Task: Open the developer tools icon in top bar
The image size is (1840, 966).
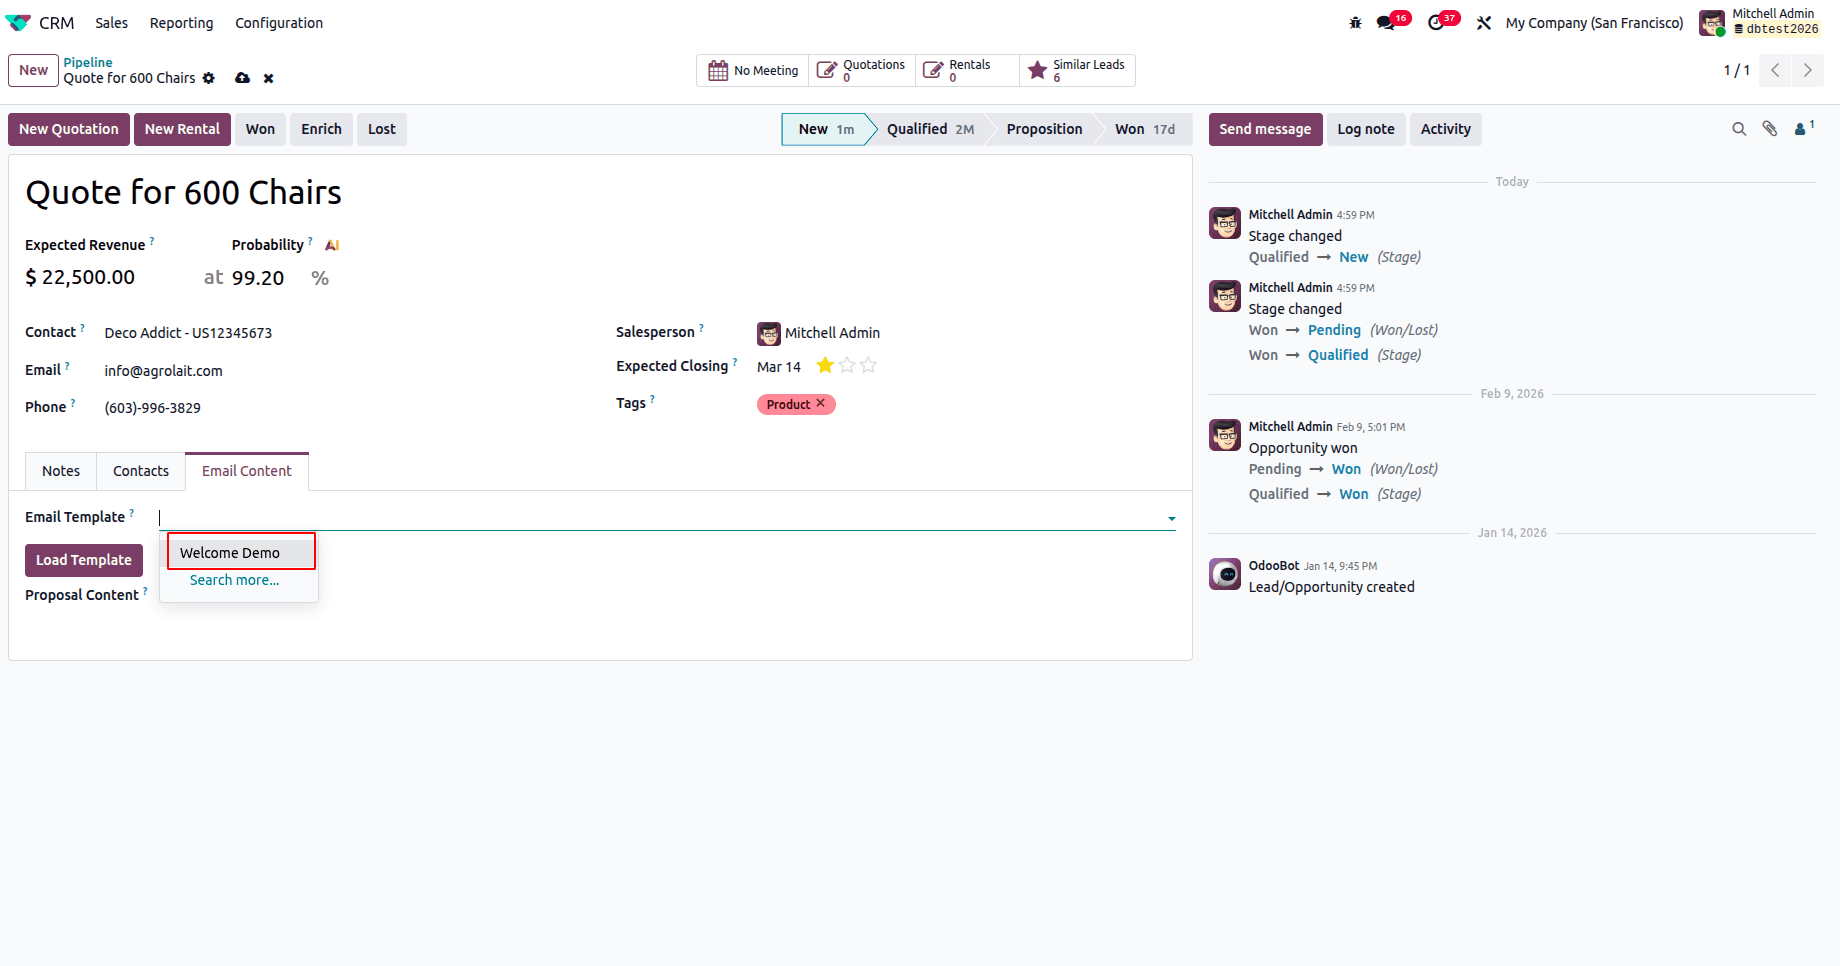Action: (x=1484, y=22)
